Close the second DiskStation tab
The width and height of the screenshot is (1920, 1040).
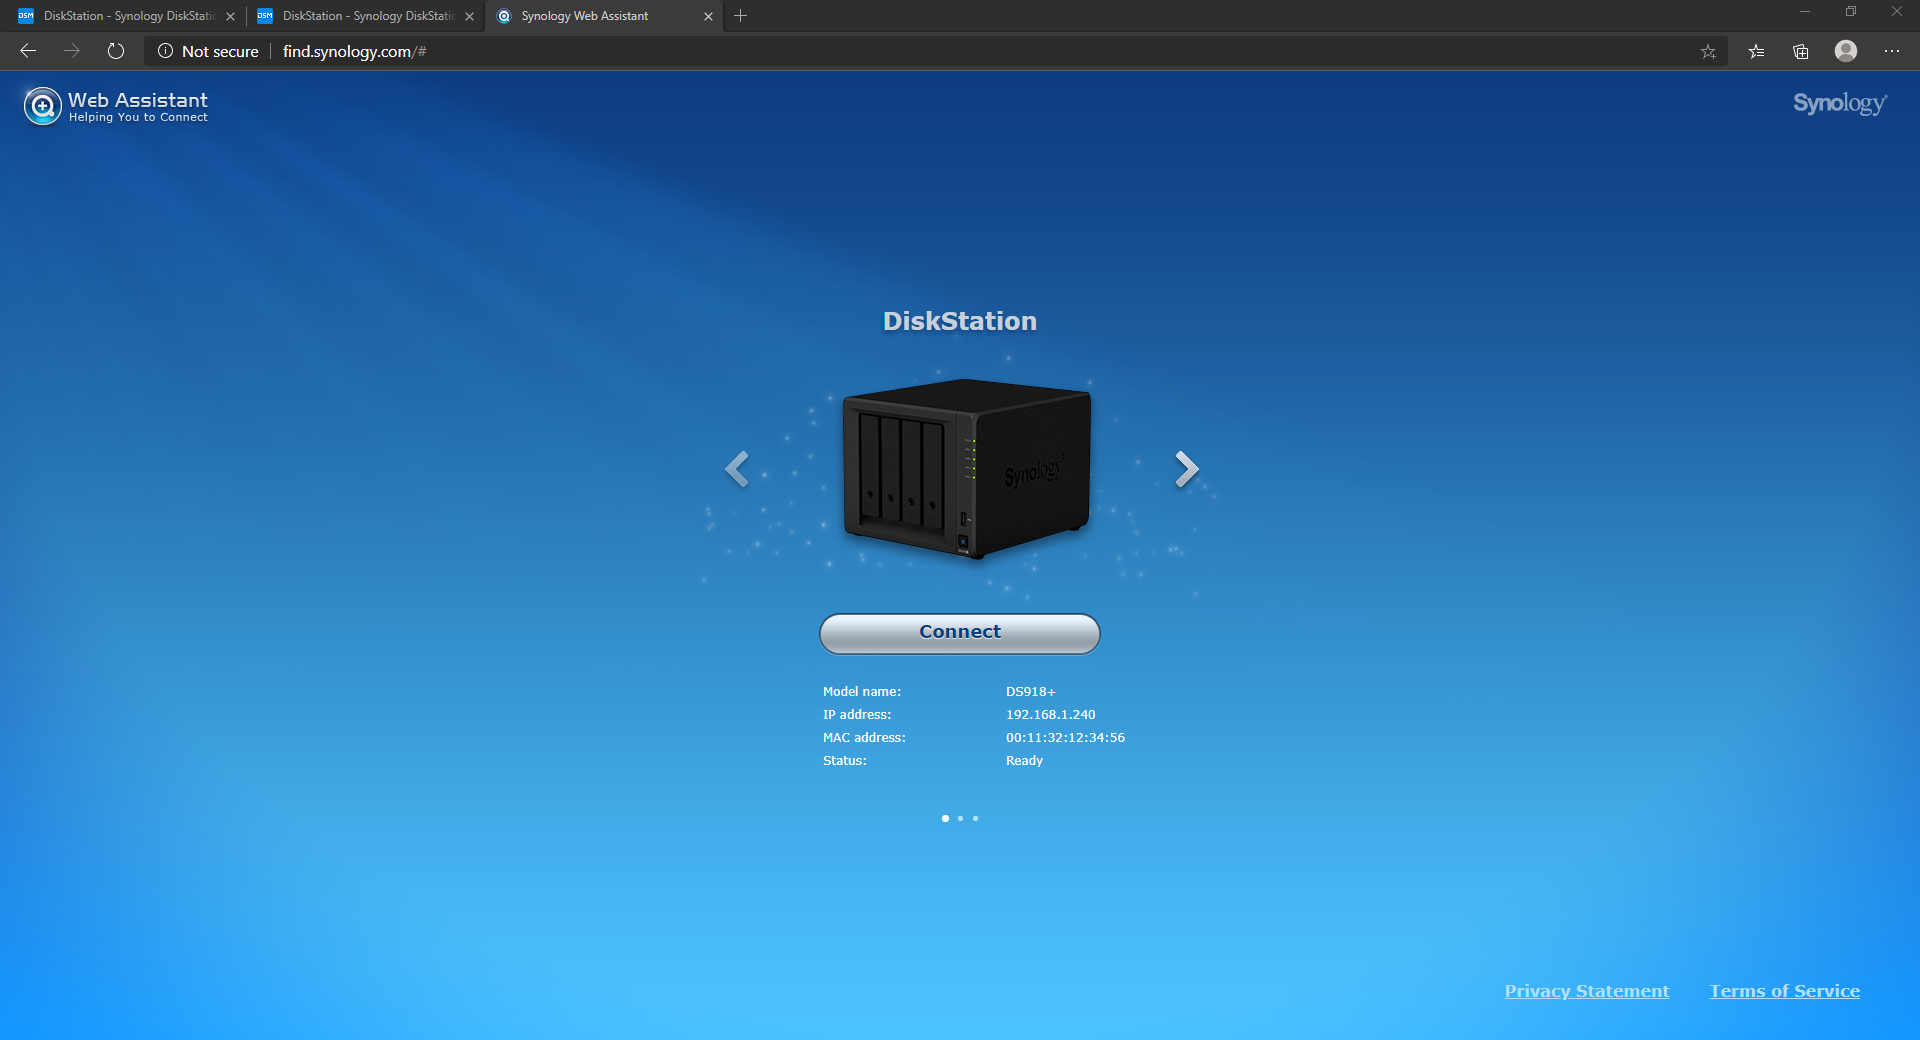click(x=469, y=16)
